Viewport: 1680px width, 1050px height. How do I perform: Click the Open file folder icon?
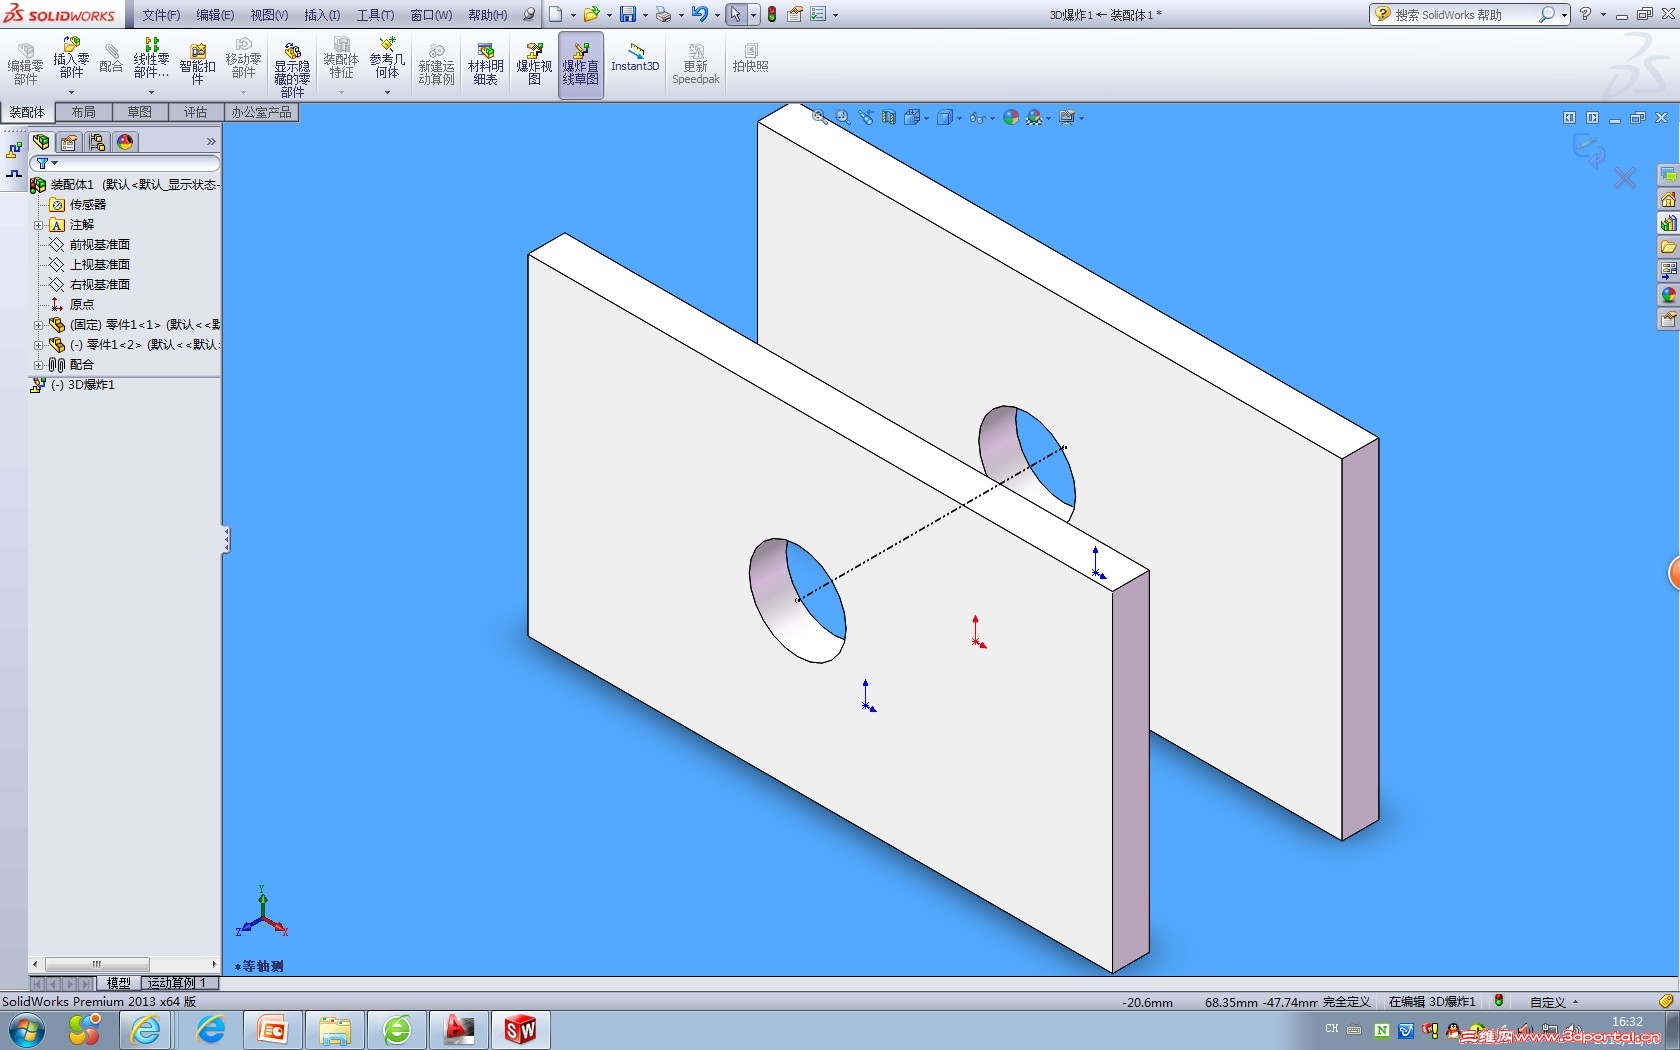tap(591, 14)
